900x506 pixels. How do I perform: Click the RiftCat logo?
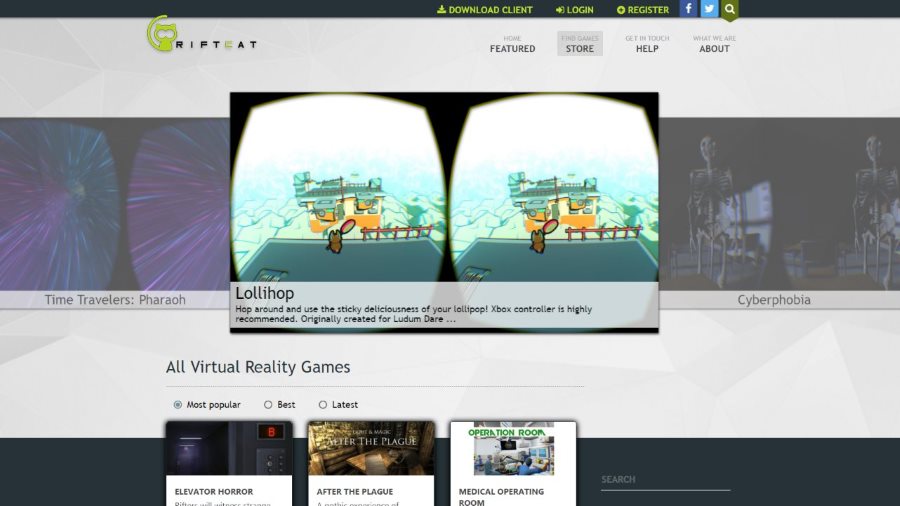[201, 34]
